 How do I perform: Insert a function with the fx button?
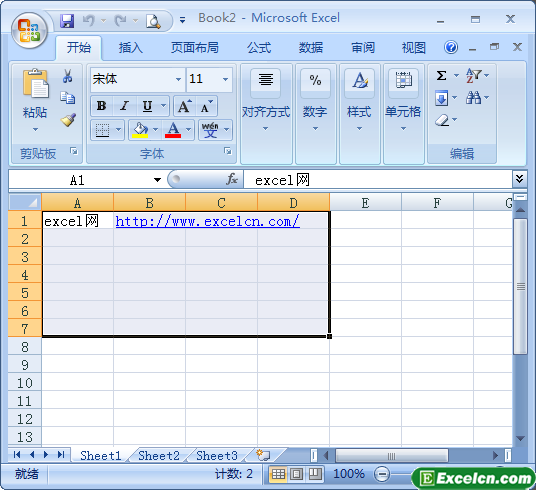pos(232,179)
